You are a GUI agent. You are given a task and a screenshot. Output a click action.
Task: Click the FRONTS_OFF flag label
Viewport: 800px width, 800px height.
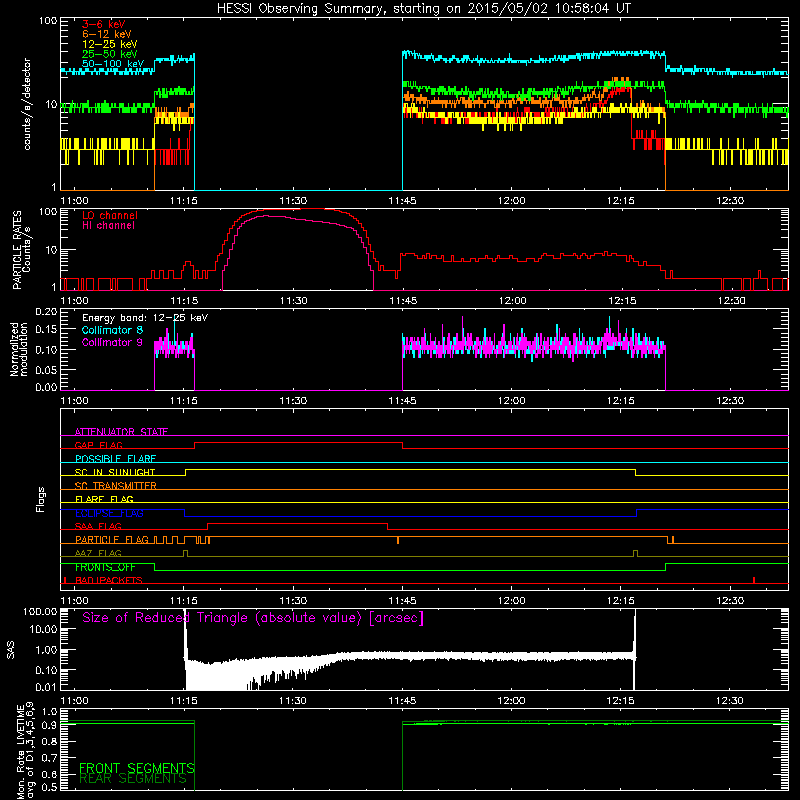[x=105, y=567]
